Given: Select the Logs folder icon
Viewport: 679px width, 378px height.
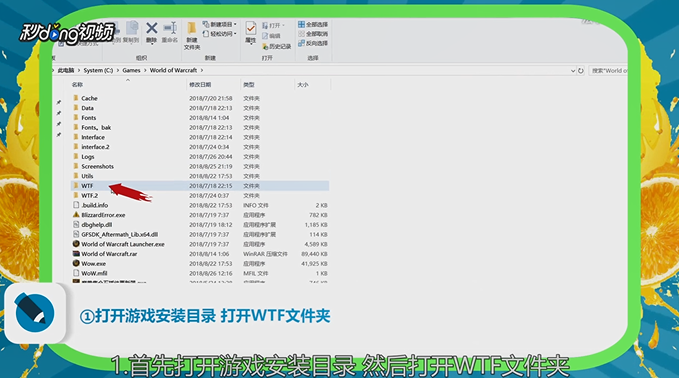Looking at the screenshot, I should pos(76,157).
